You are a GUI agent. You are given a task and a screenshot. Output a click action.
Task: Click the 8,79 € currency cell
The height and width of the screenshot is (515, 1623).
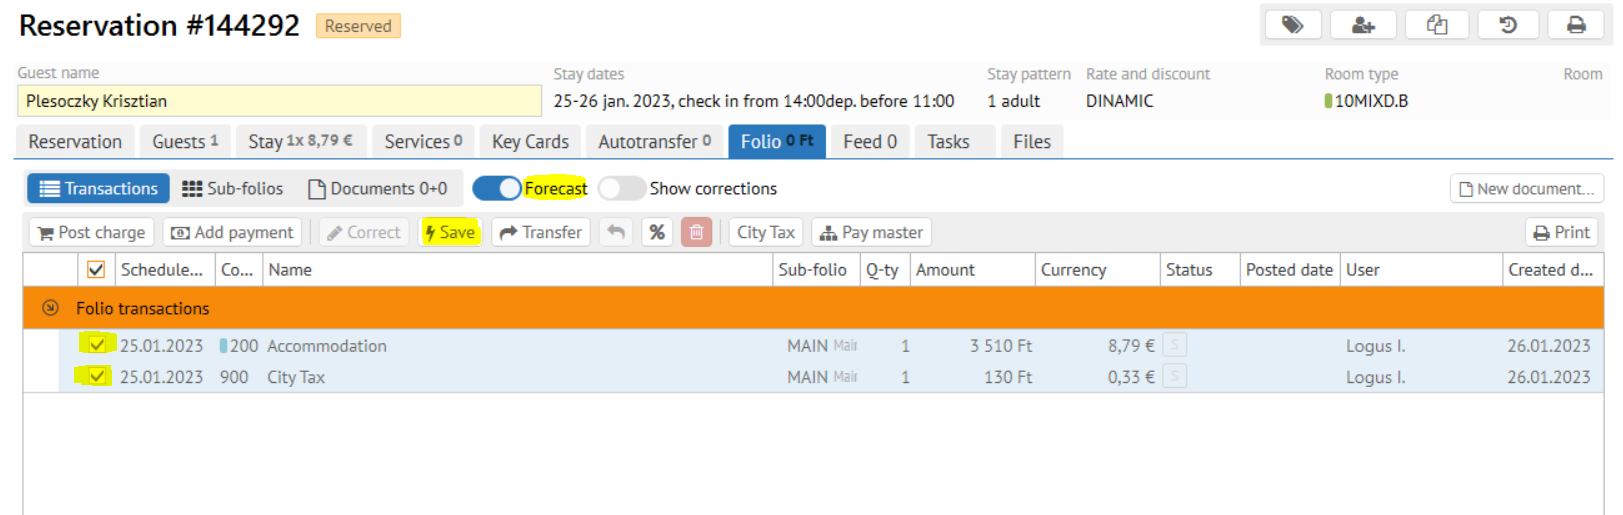point(1131,345)
